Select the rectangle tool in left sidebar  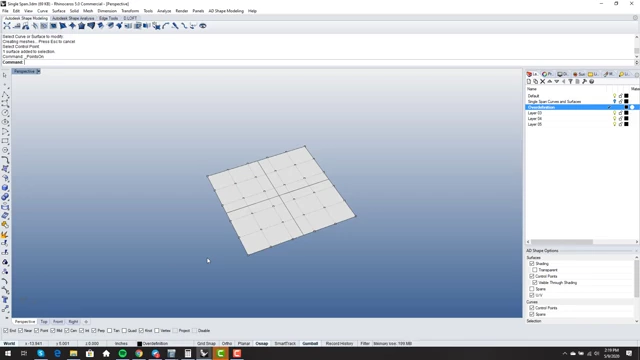5,141
